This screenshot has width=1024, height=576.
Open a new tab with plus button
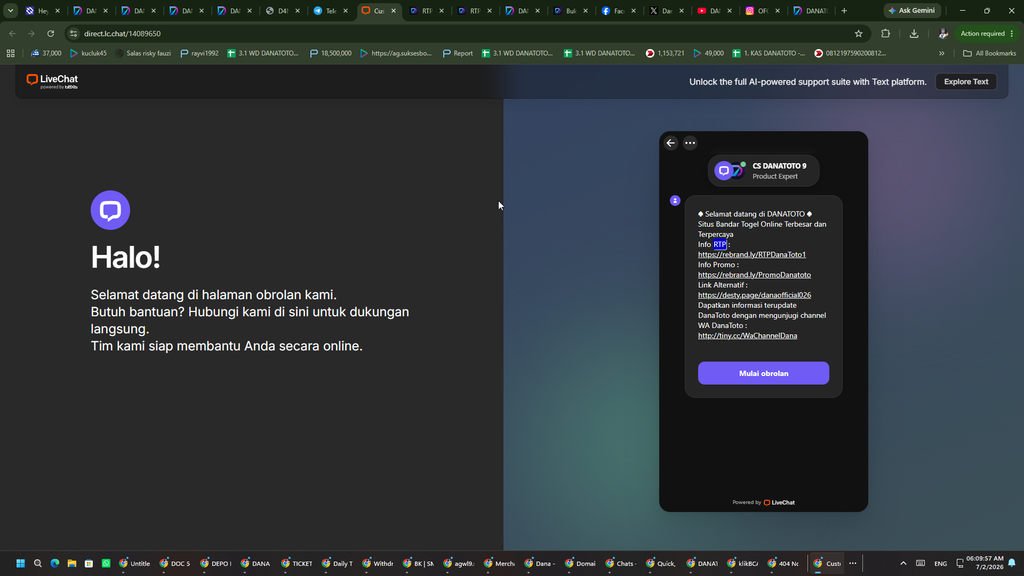coord(844,10)
